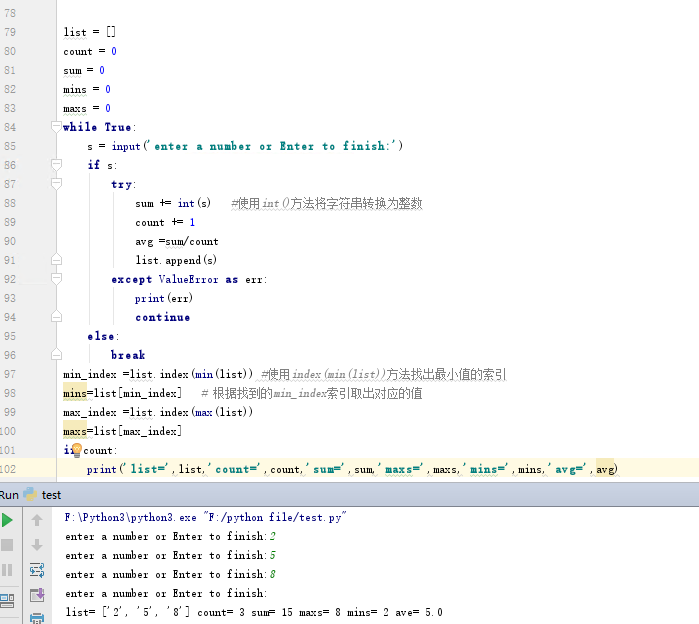Viewport: 699px width, 624px height.
Task: Rerun the program with green play icon
Action: point(7,520)
